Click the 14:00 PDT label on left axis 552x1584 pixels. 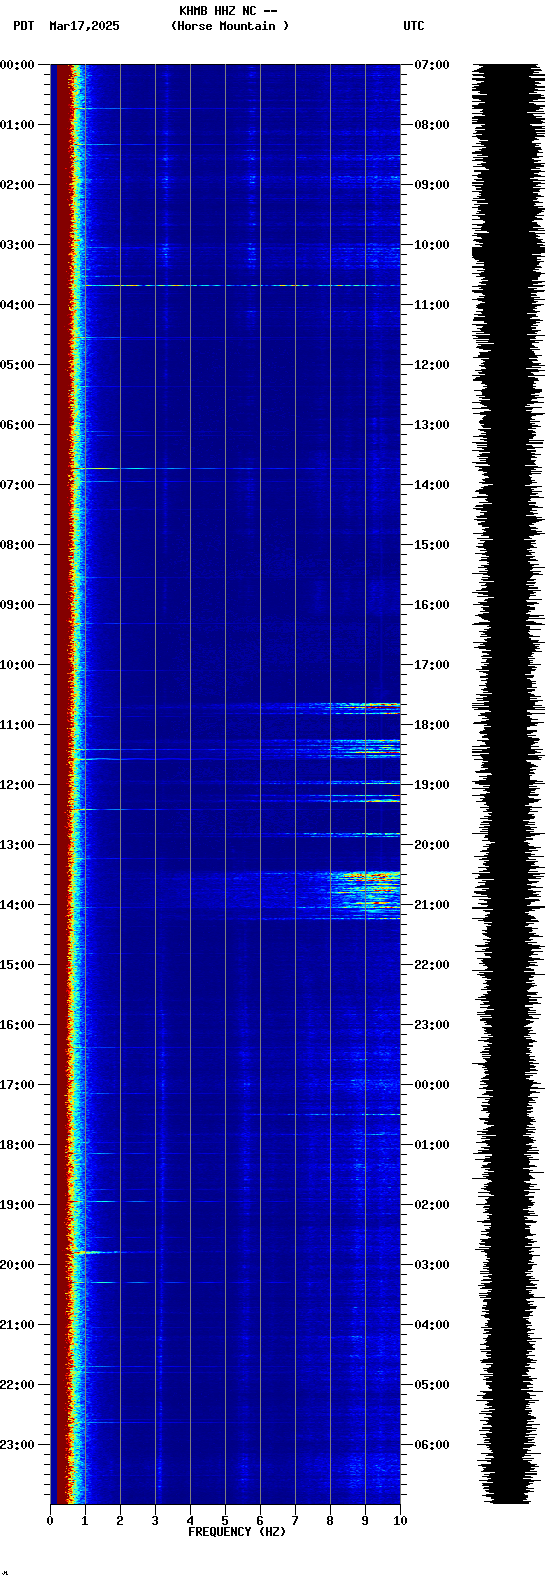click(18, 905)
